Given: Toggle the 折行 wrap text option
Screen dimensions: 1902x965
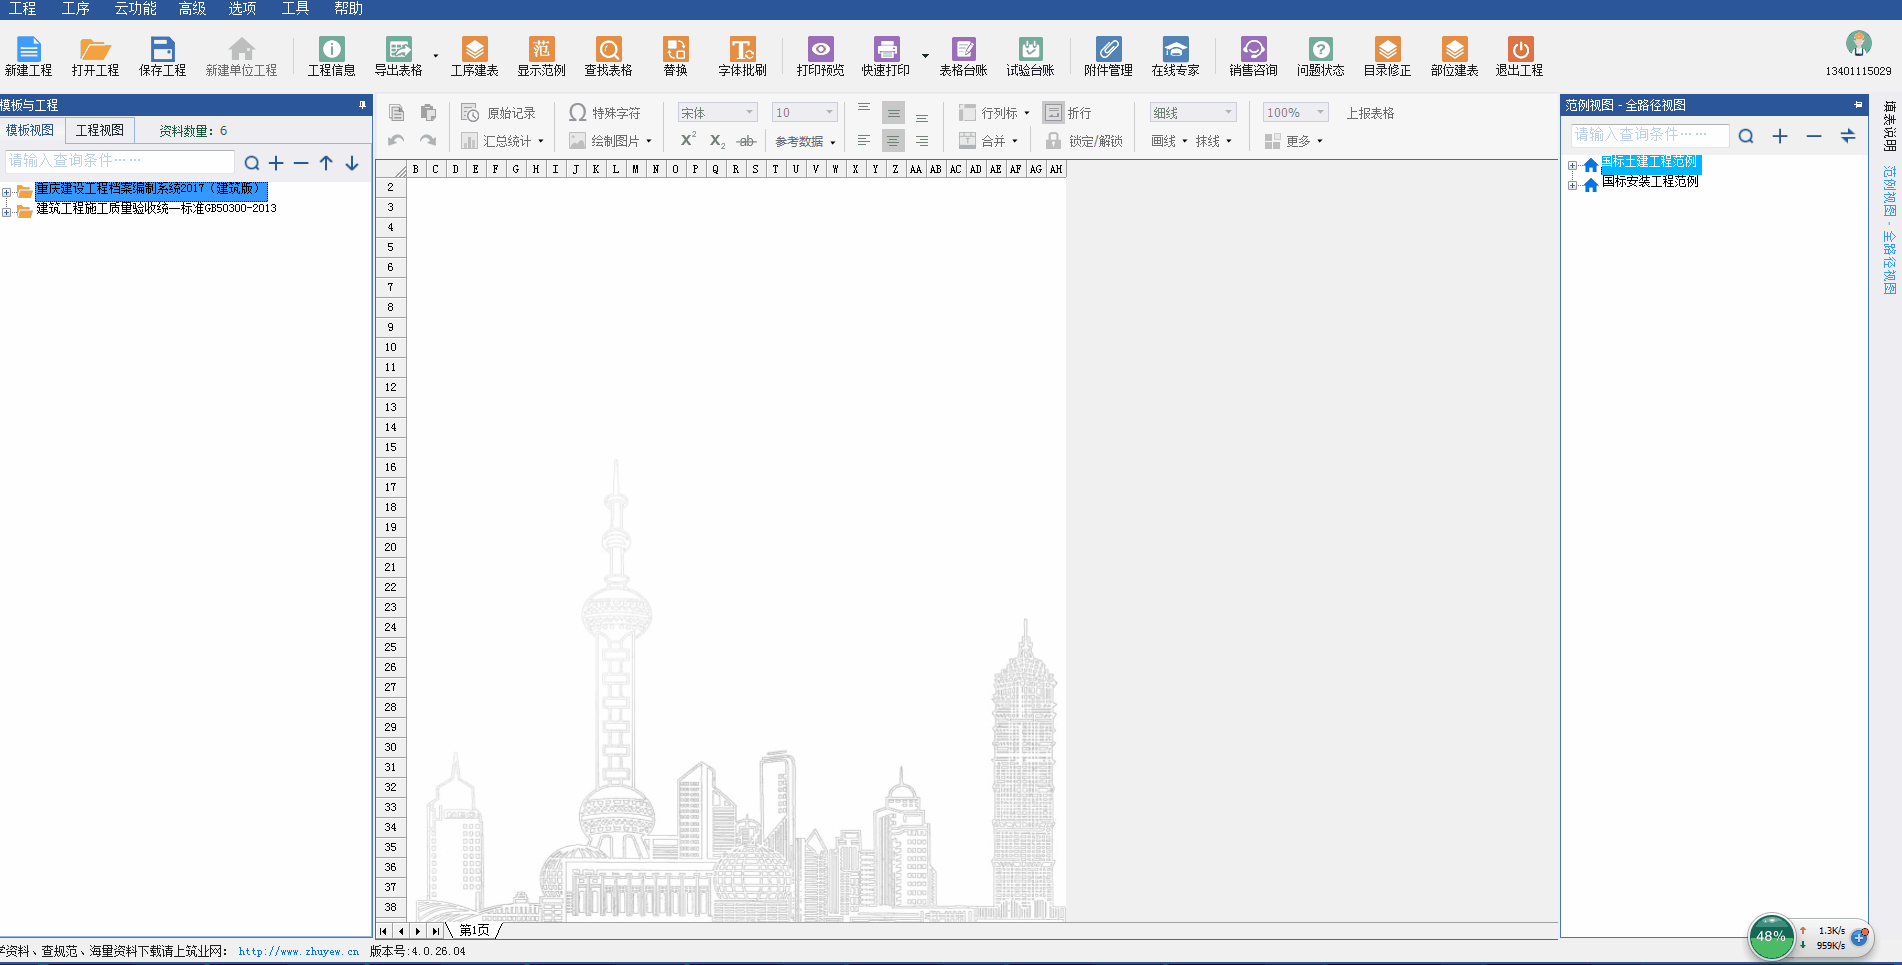Looking at the screenshot, I should pyautogui.click(x=1067, y=113).
